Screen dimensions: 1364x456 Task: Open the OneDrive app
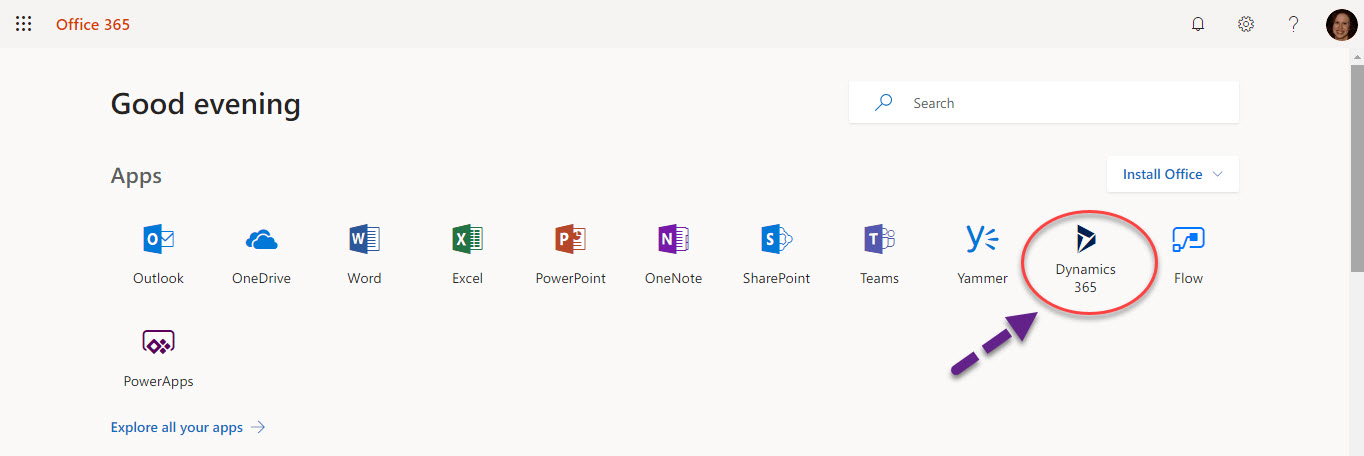coord(261,254)
